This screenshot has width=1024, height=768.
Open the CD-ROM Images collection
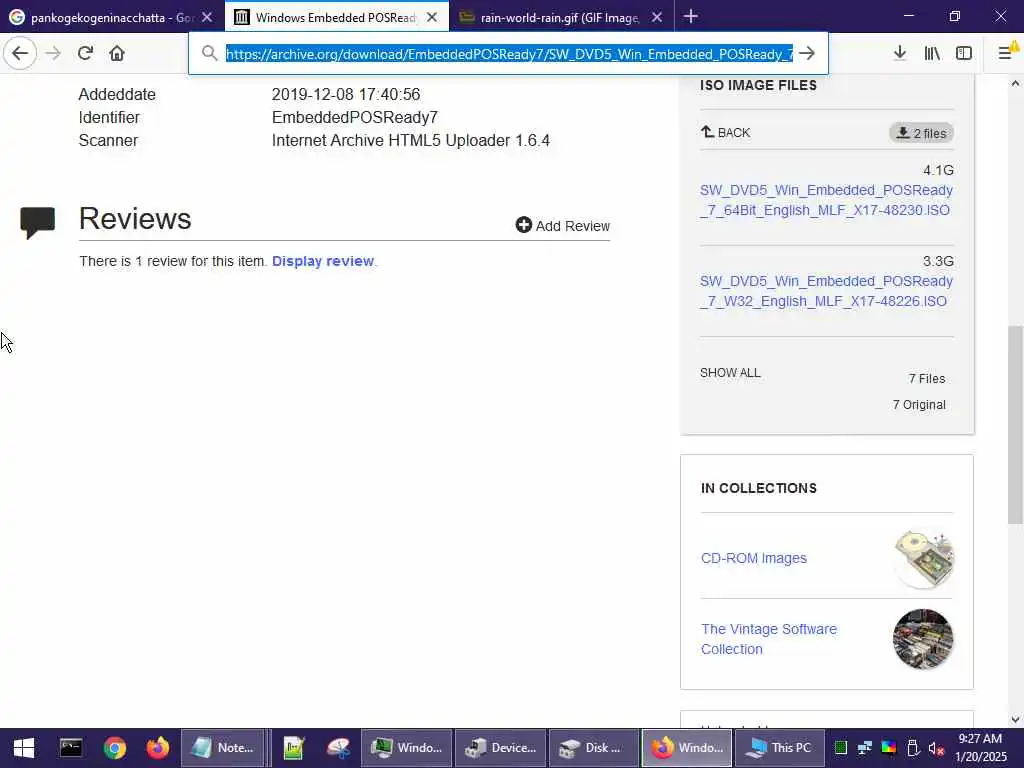(754, 558)
